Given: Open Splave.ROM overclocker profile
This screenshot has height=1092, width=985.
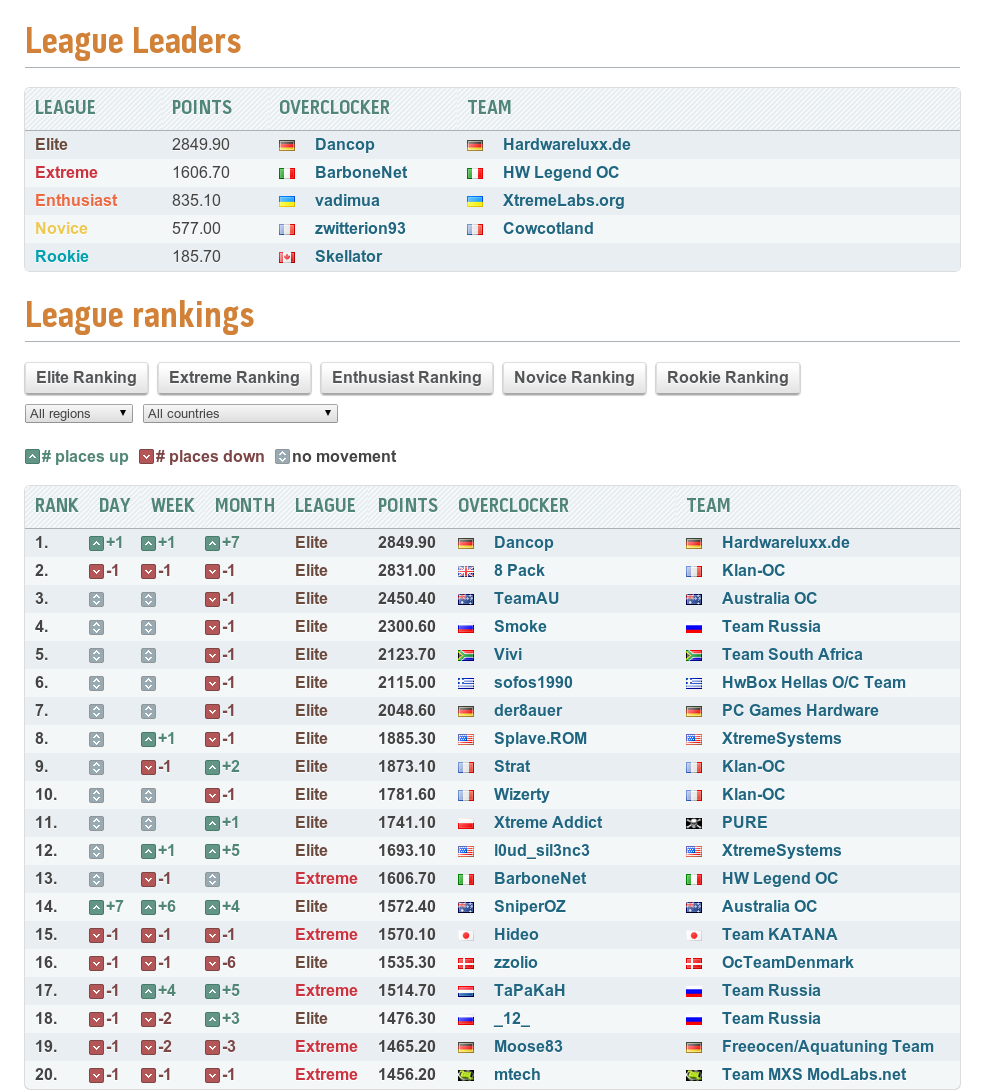Looking at the screenshot, I should [x=541, y=738].
